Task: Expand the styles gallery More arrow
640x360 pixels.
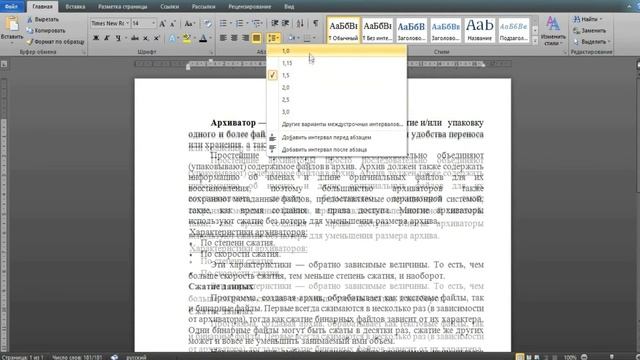Action: tap(535, 41)
